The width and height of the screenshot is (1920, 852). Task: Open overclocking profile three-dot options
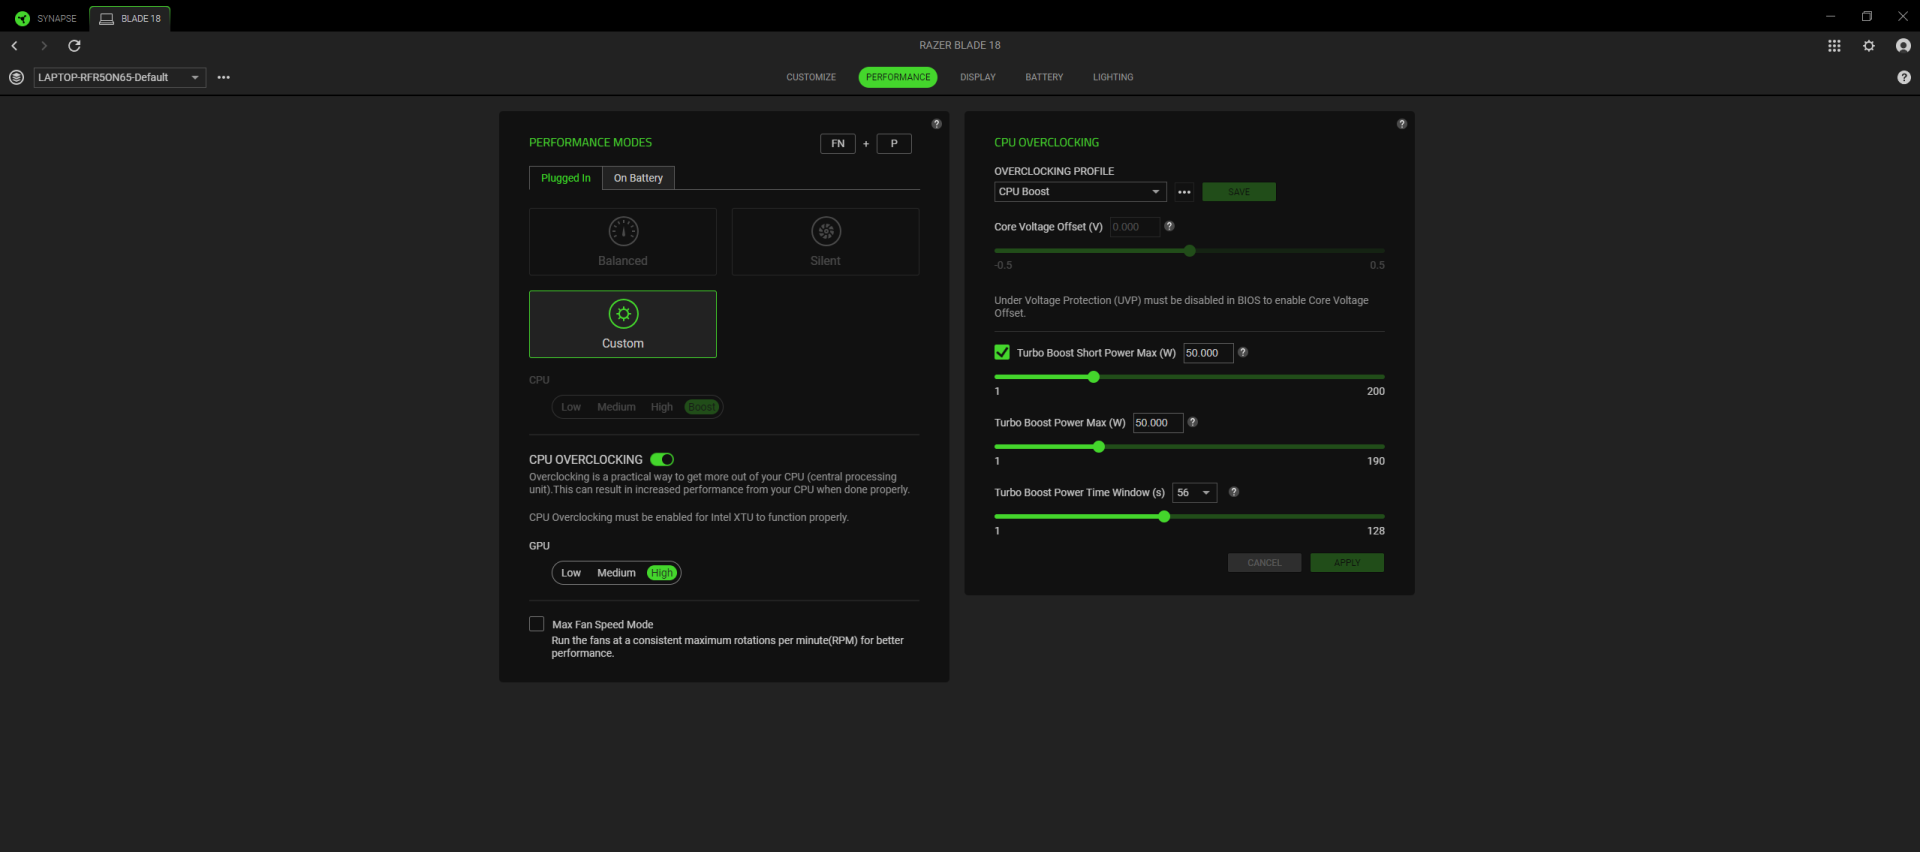click(1184, 192)
